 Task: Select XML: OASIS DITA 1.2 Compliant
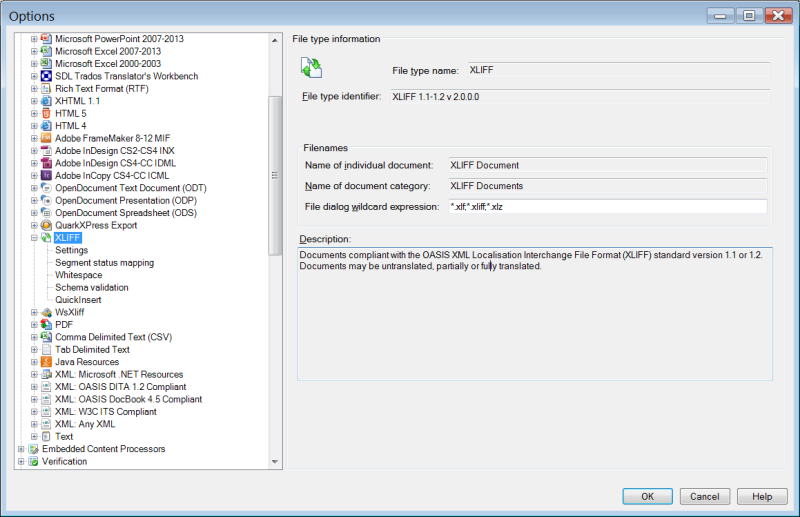point(120,386)
